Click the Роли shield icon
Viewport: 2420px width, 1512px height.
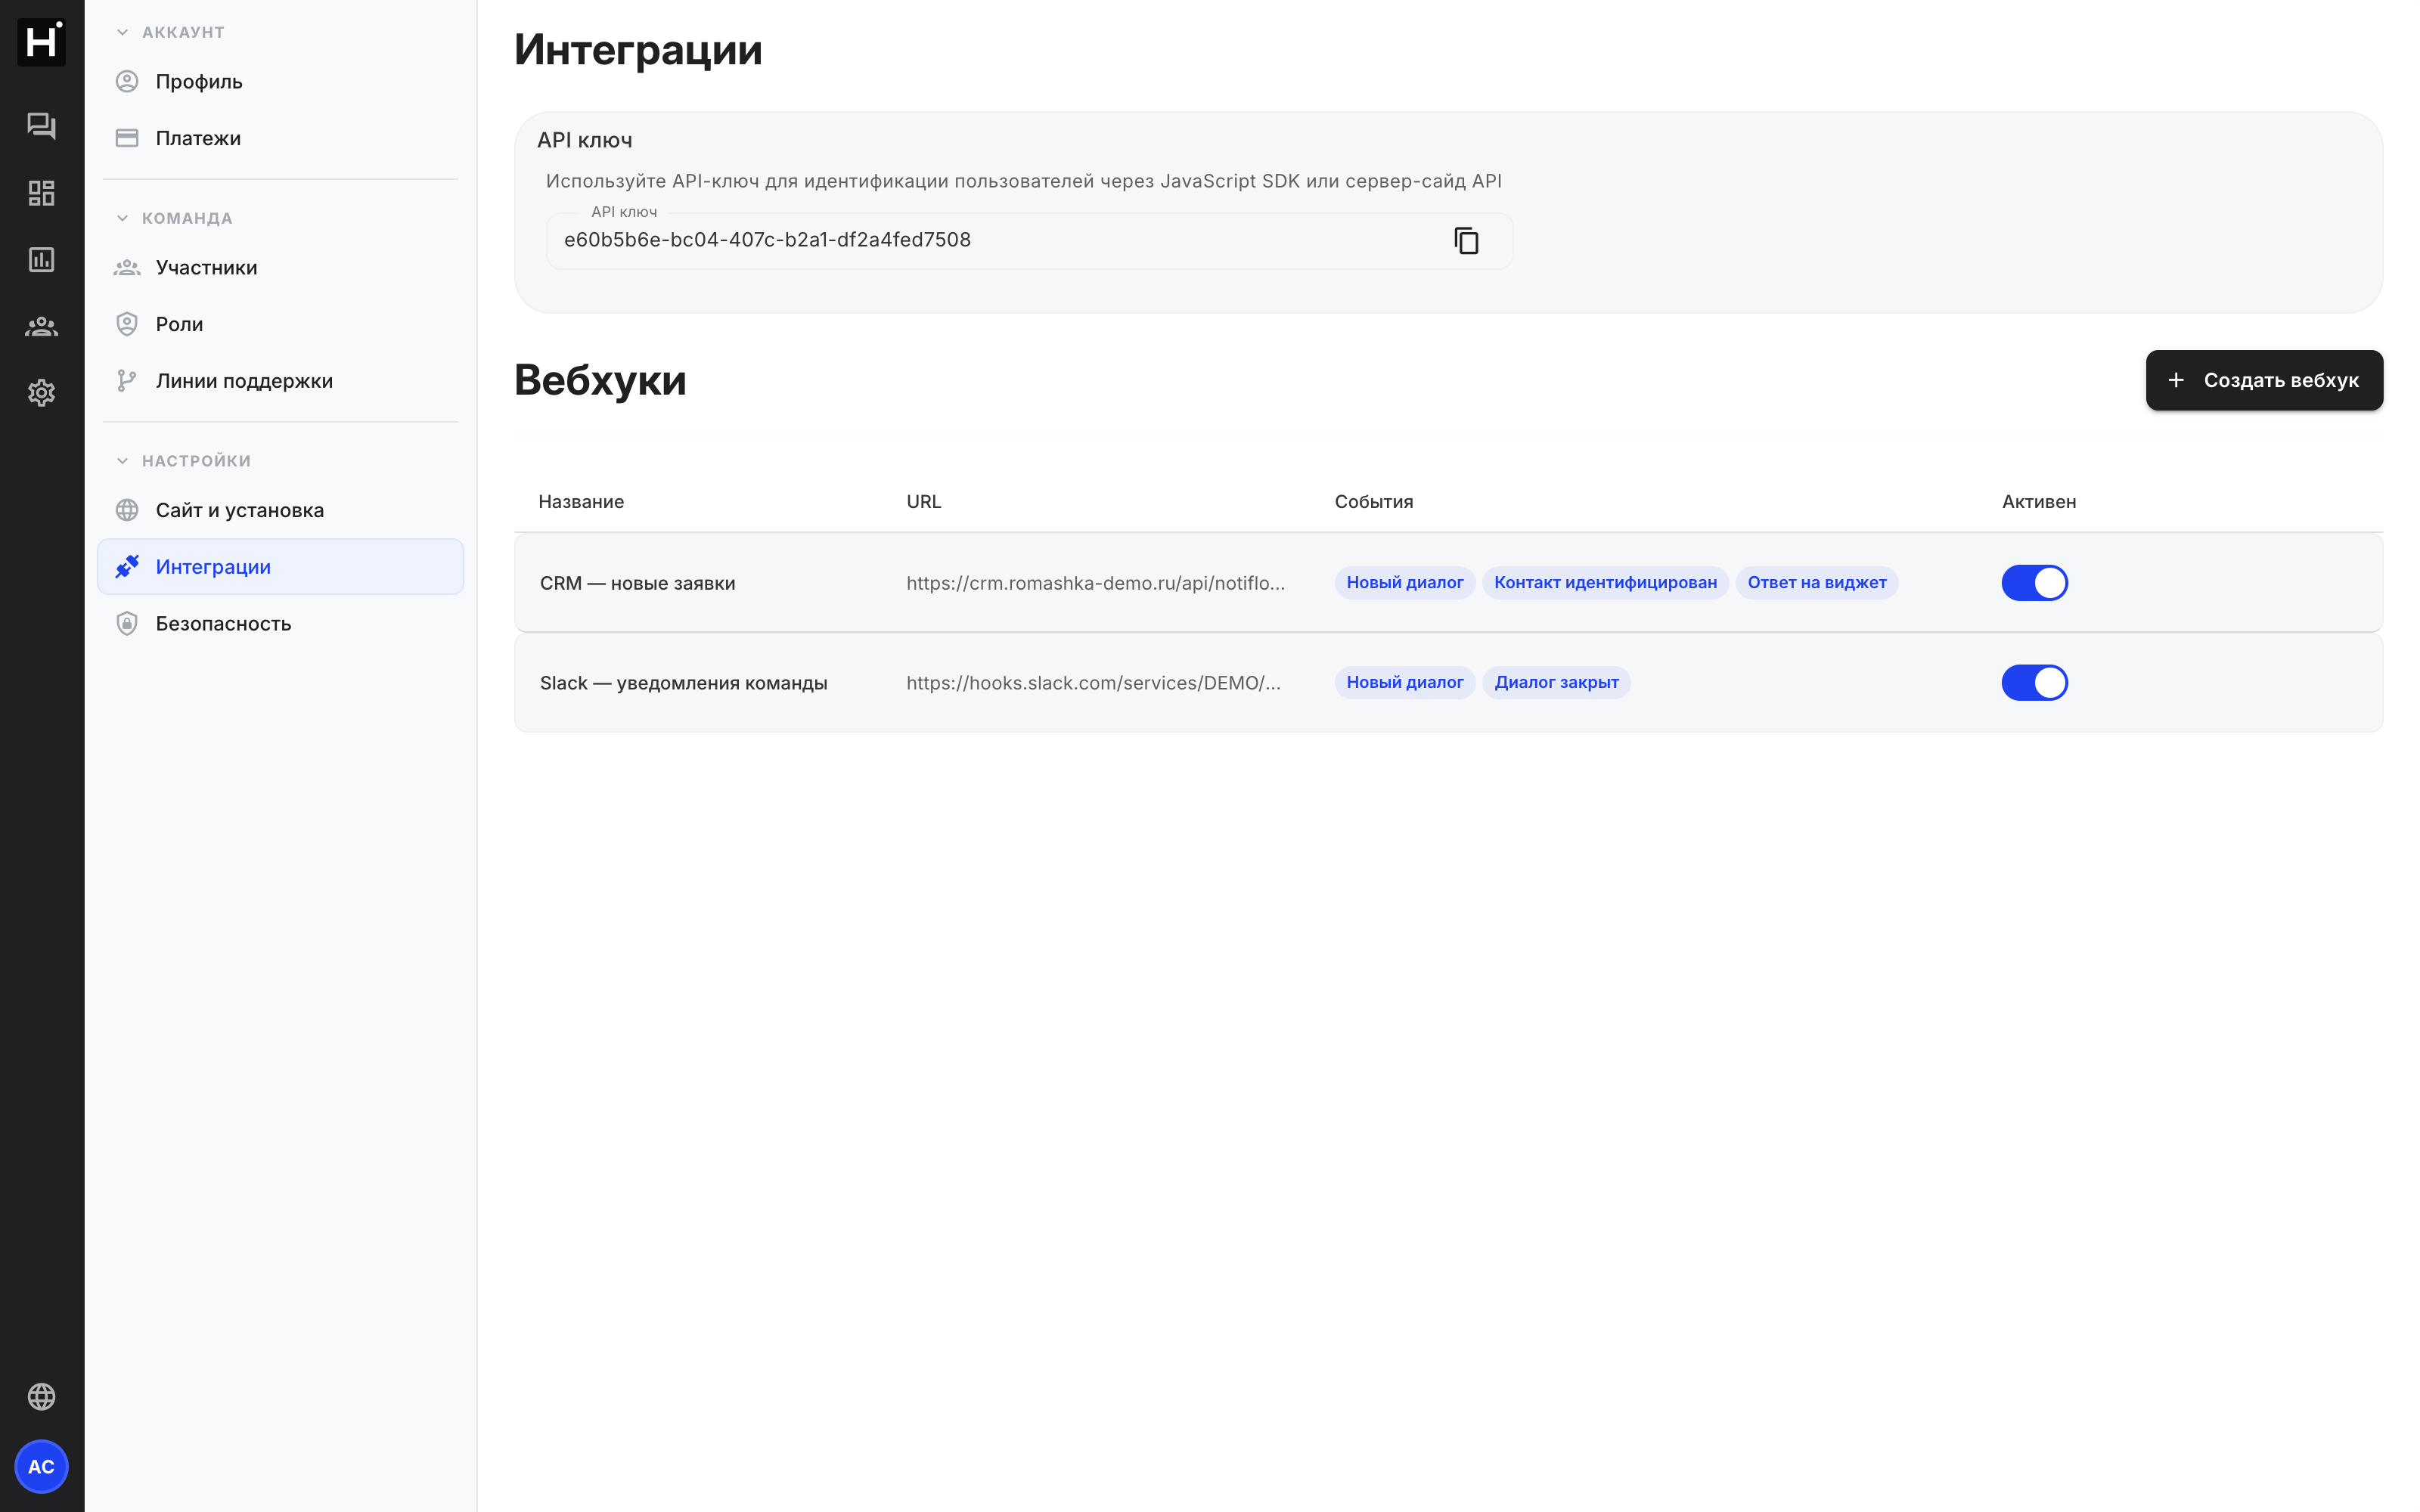point(127,324)
